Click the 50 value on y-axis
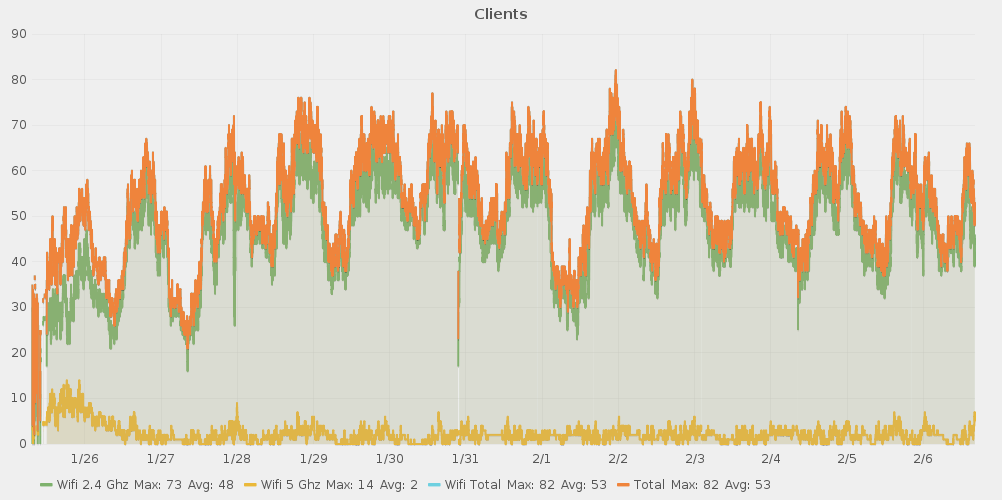 click(18, 216)
